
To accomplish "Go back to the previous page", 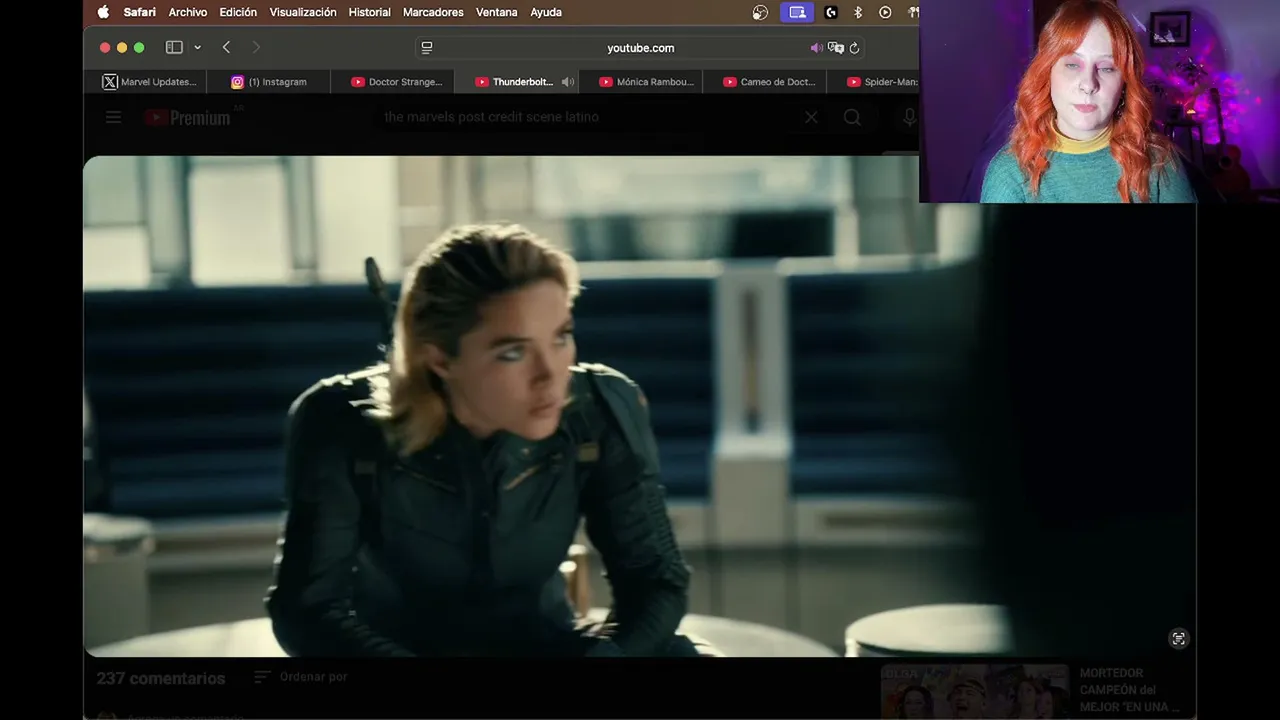I will coord(226,47).
